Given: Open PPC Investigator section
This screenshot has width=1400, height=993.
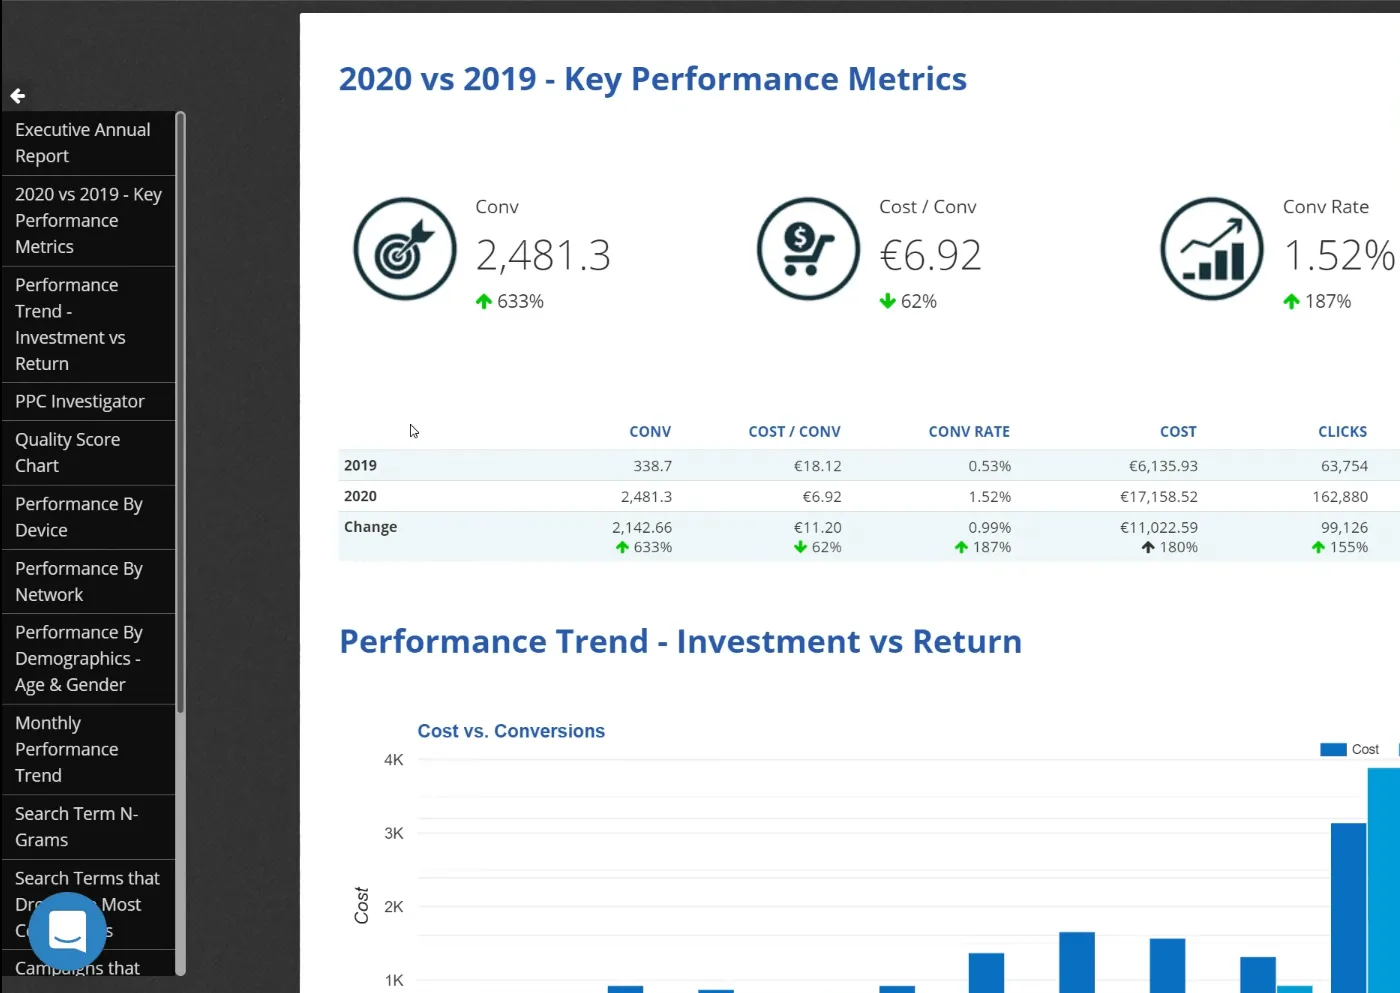Looking at the screenshot, I should pos(89,402).
